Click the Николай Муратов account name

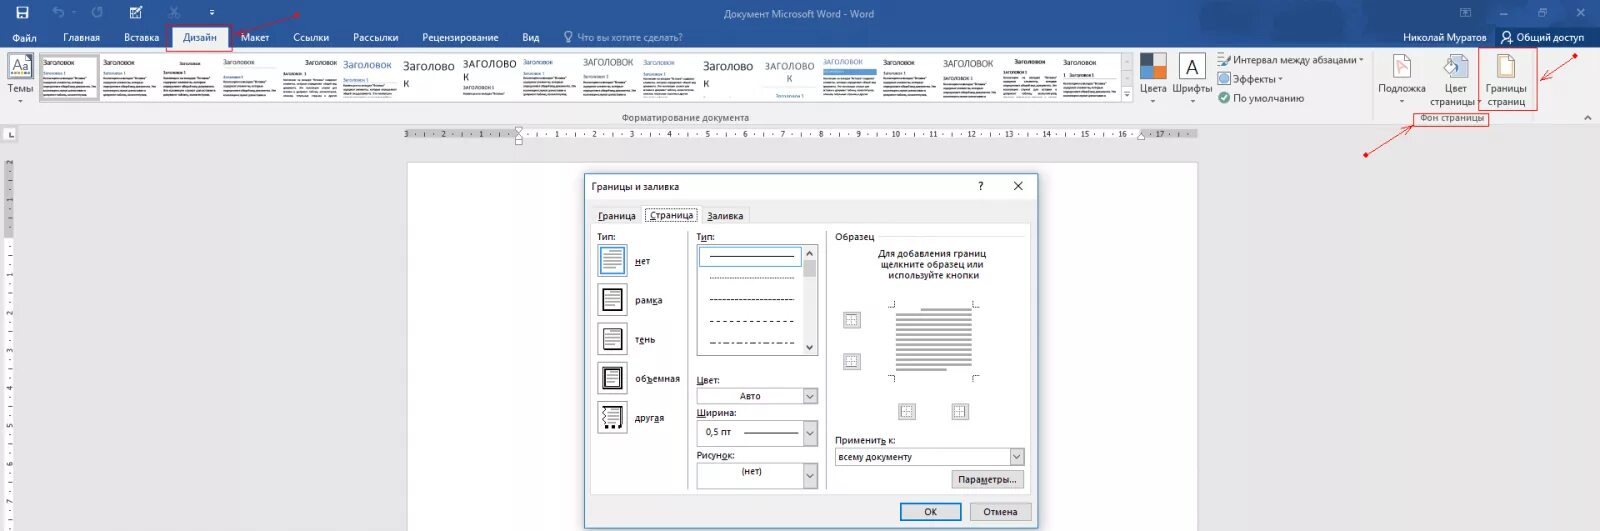tap(1444, 38)
